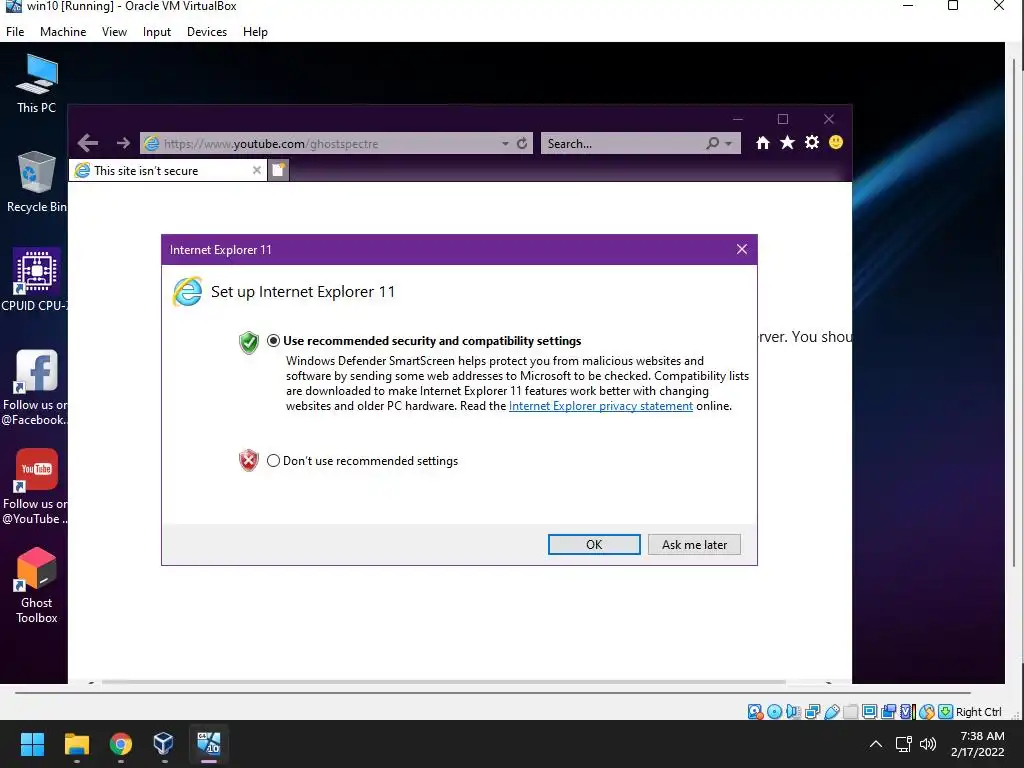This screenshot has height=768, width=1024.
Task: Open the VirtualBox View menu
Action: (x=114, y=31)
